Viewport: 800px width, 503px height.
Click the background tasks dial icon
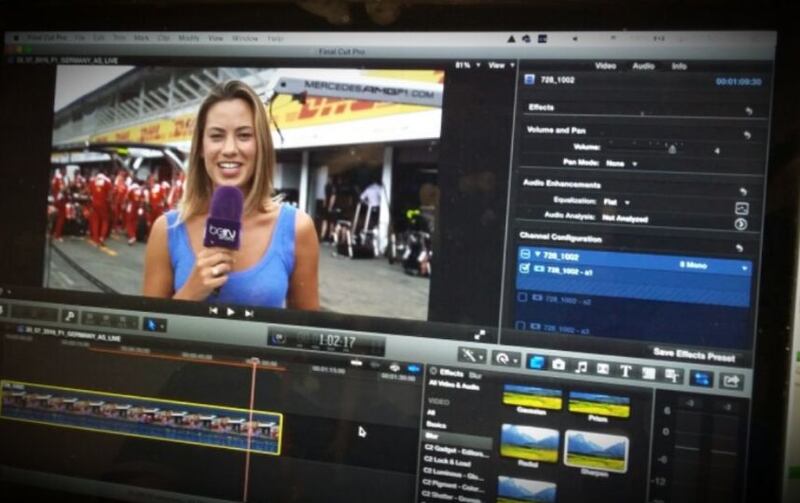coord(279,338)
